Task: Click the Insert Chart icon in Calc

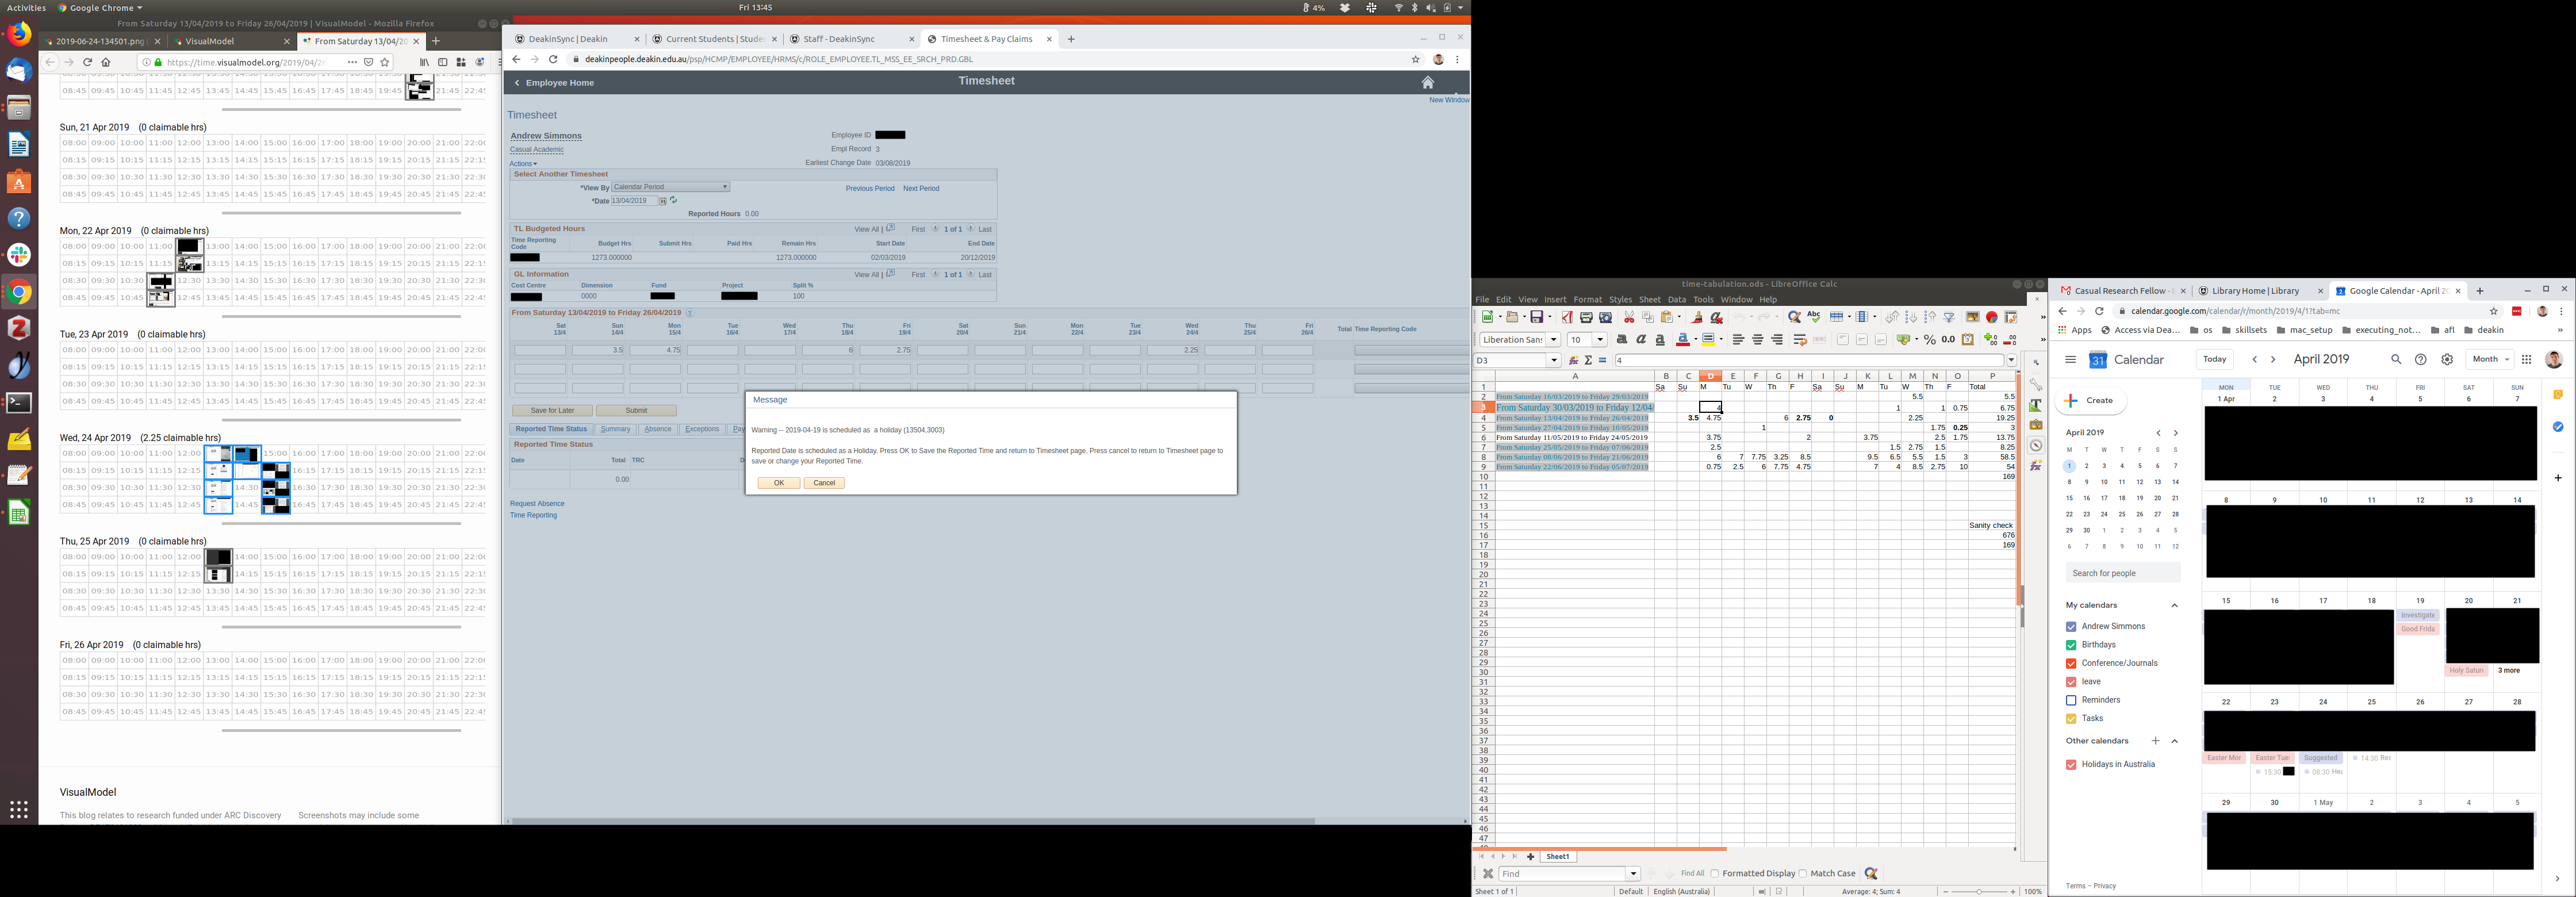Action: tap(1991, 318)
